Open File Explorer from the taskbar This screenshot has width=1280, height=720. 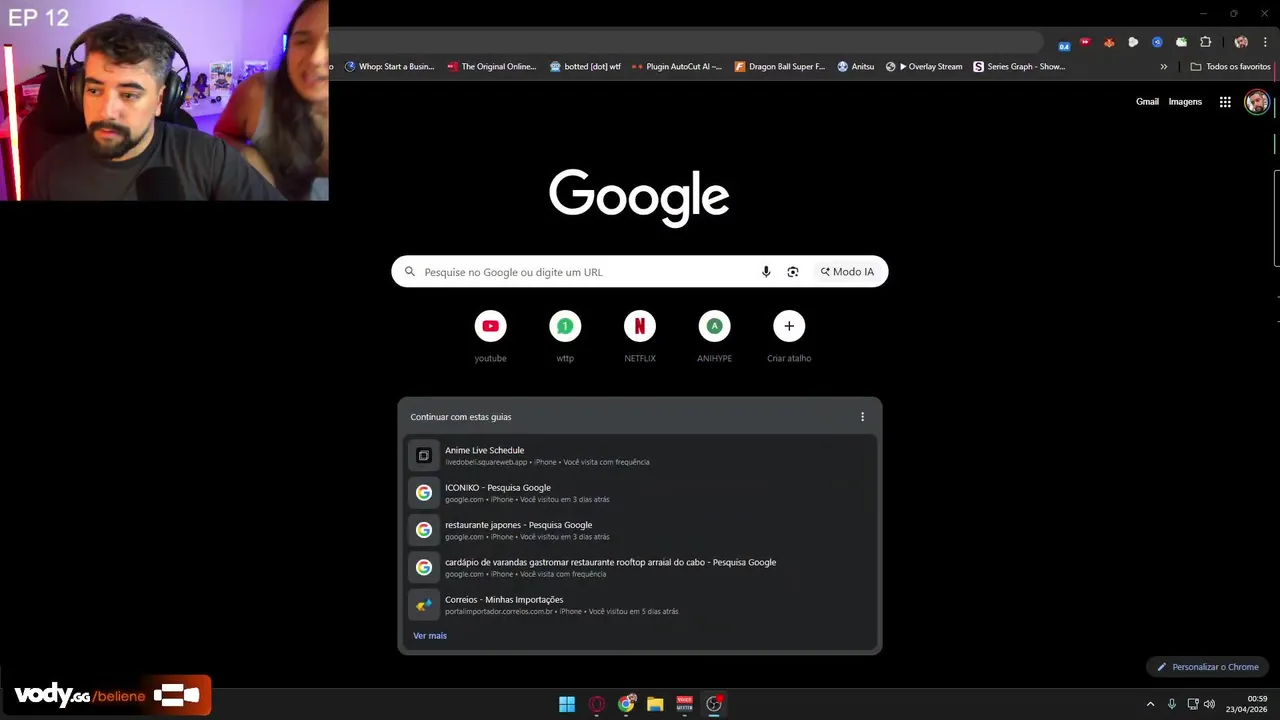(x=655, y=704)
